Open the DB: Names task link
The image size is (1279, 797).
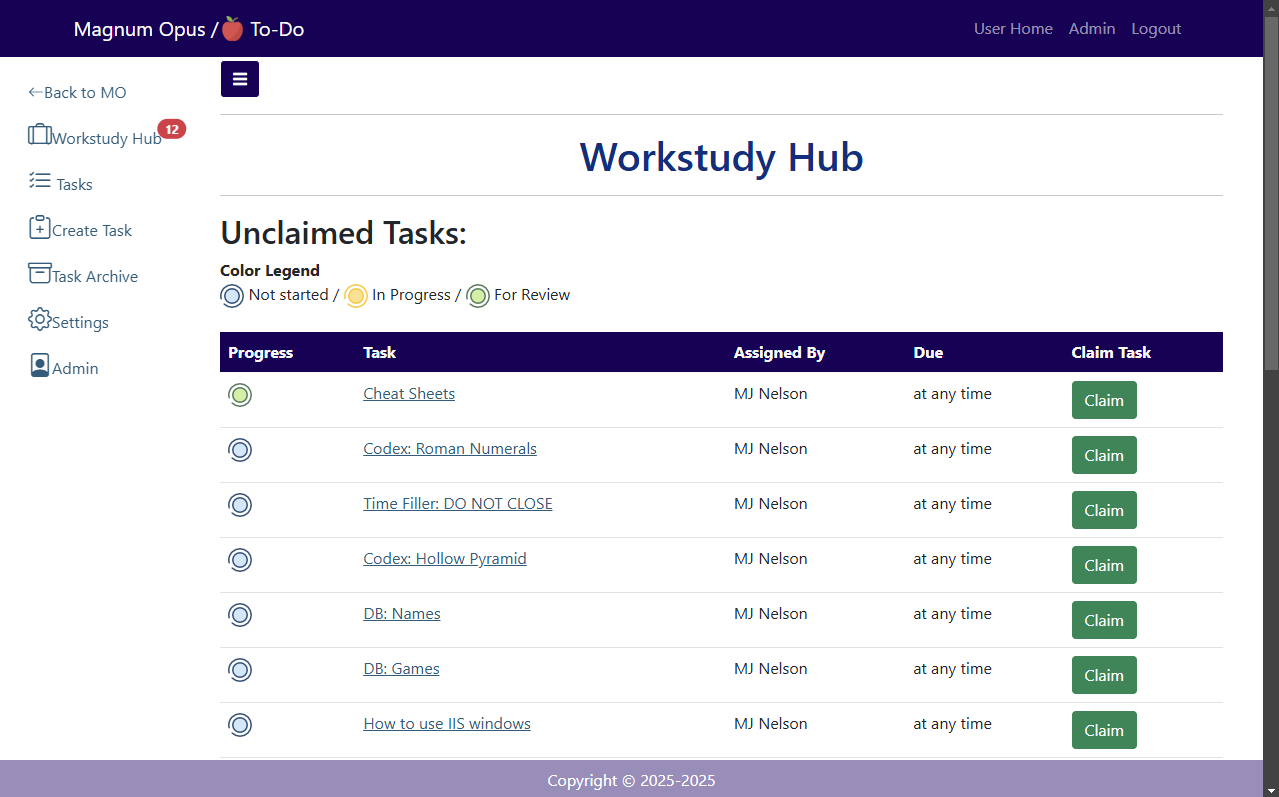[x=402, y=614]
